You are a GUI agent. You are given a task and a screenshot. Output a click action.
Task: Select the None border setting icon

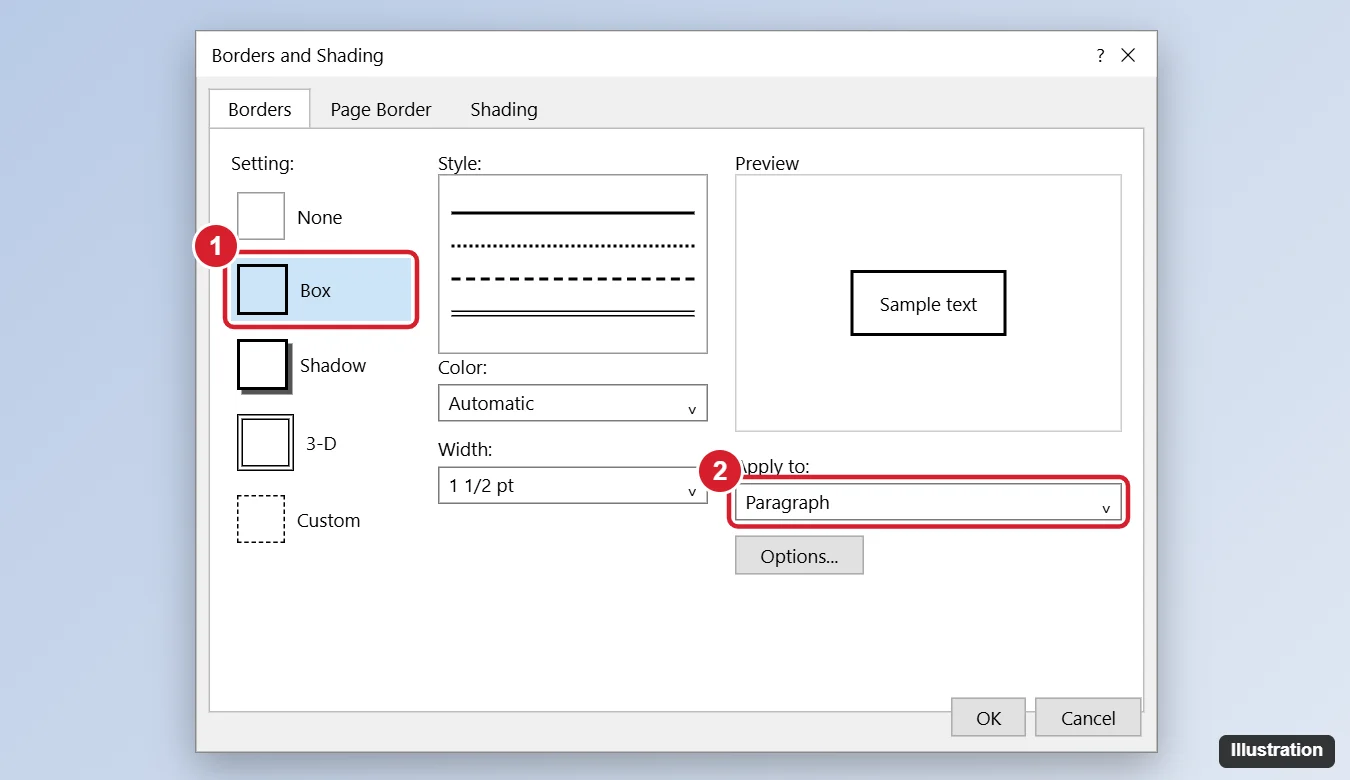coord(261,216)
